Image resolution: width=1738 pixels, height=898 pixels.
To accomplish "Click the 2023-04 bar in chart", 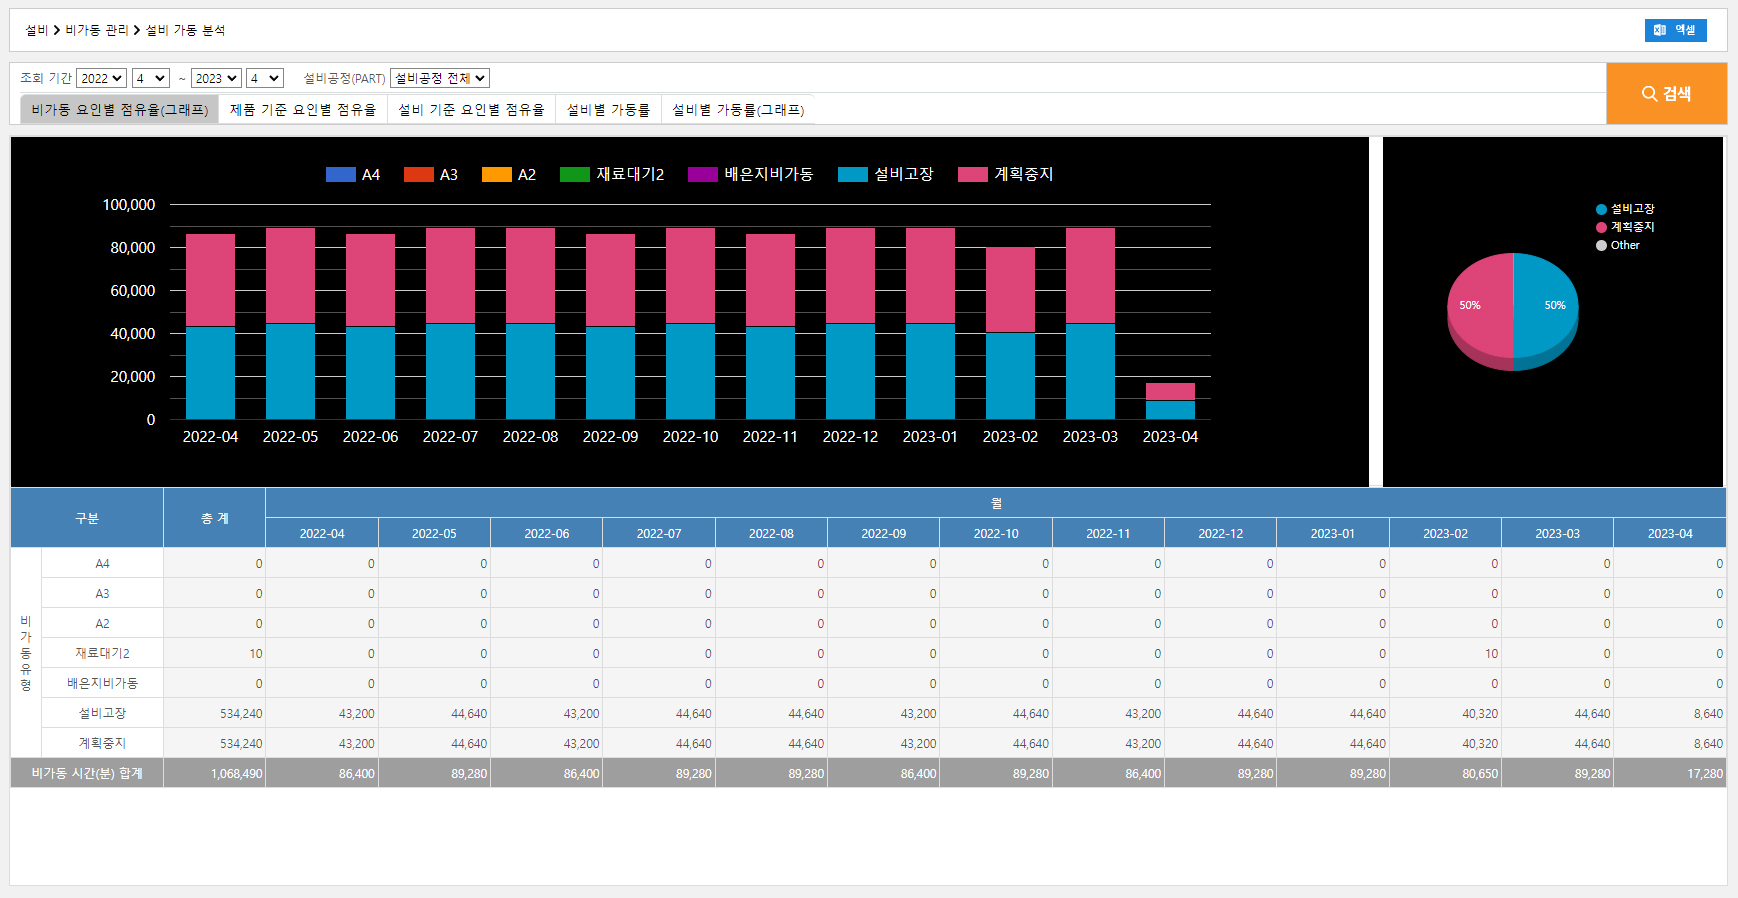I will 1170,401.
